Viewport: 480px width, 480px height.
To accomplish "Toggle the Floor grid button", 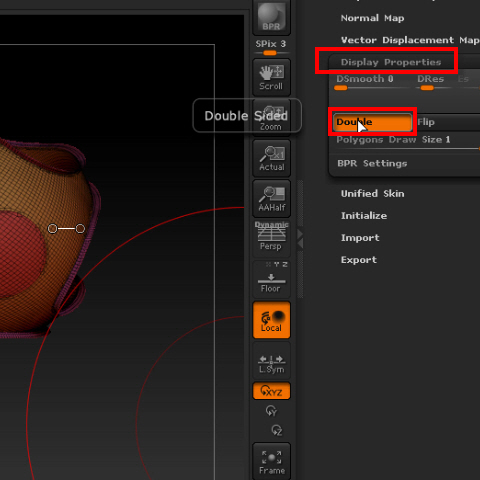I will 271,279.
